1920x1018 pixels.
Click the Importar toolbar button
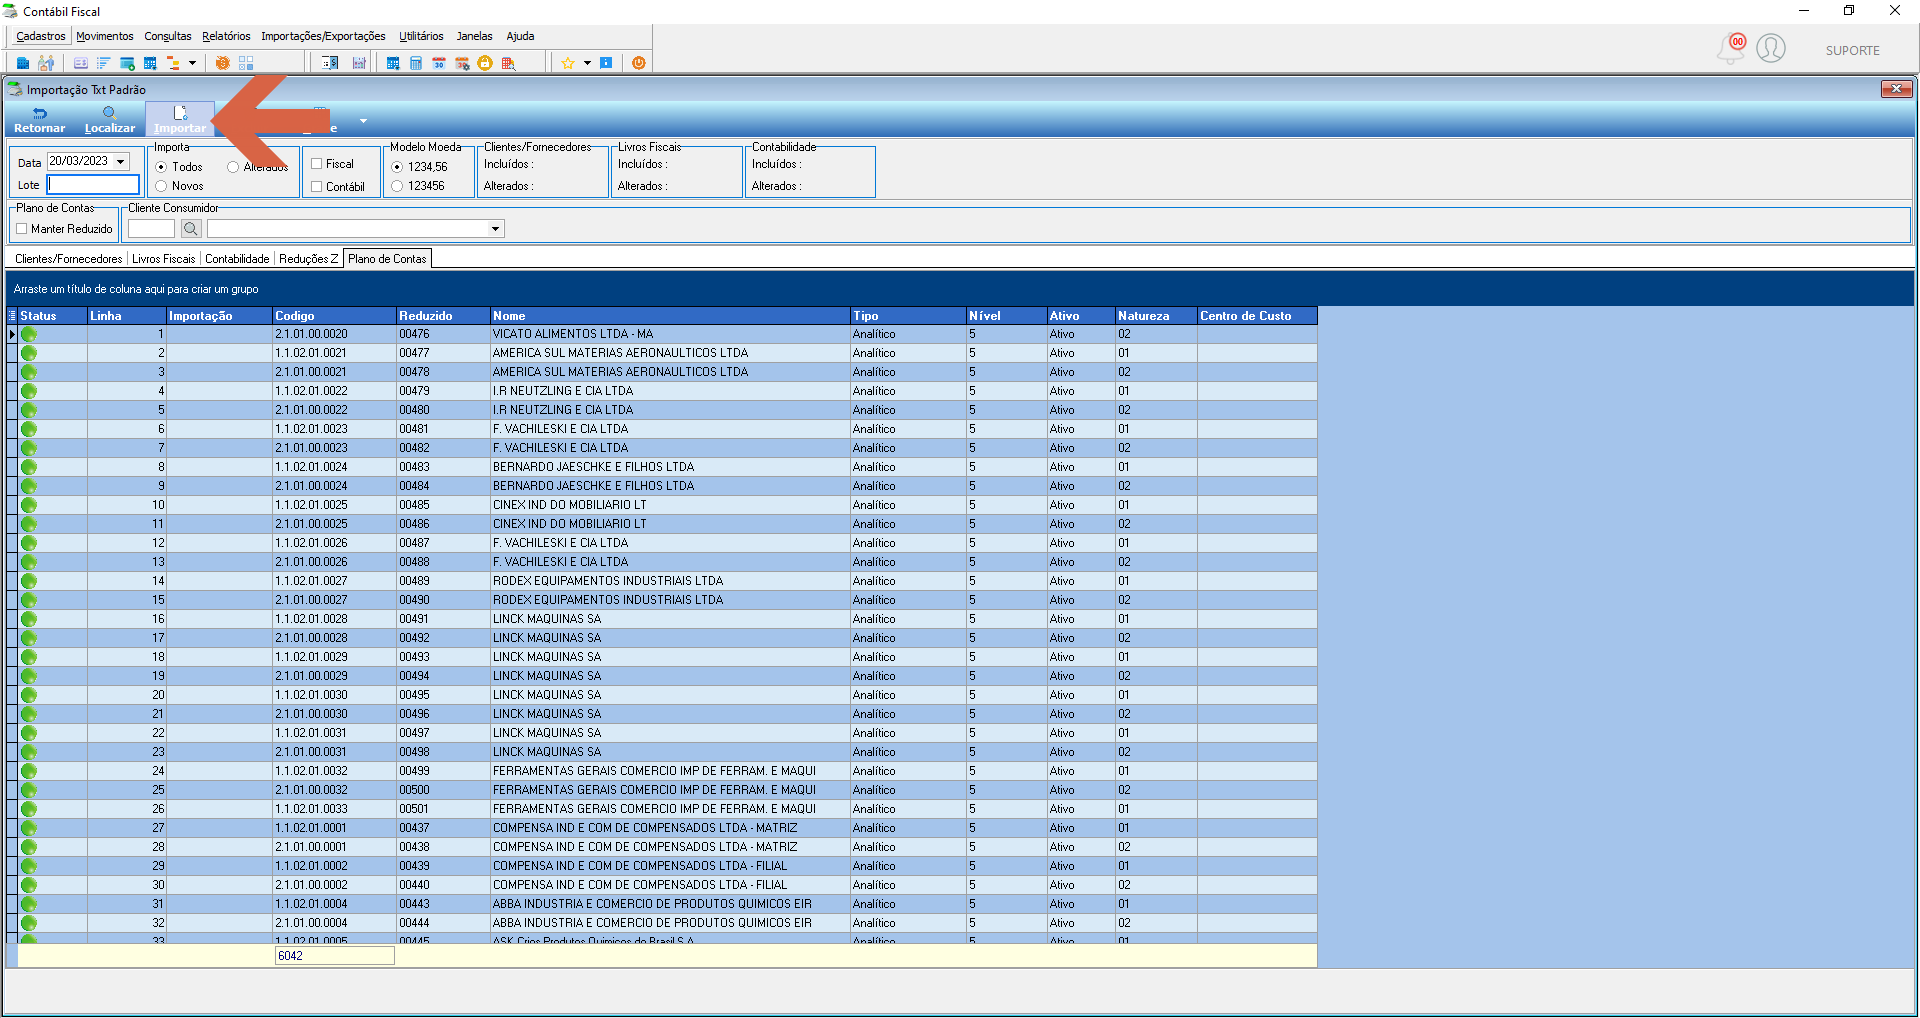pyautogui.click(x=180, y=119)
